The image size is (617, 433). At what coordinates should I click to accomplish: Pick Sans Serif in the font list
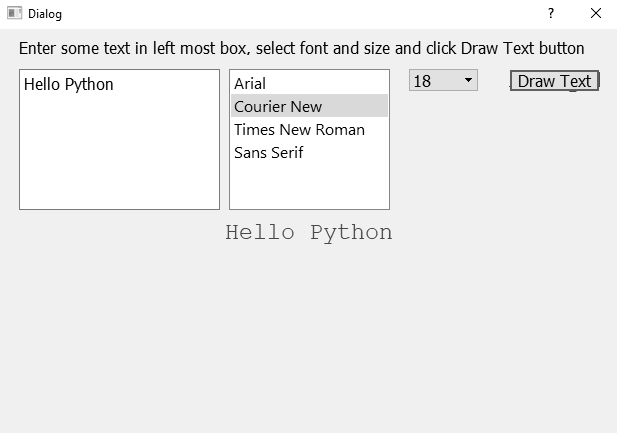click(x=309, y=152)
